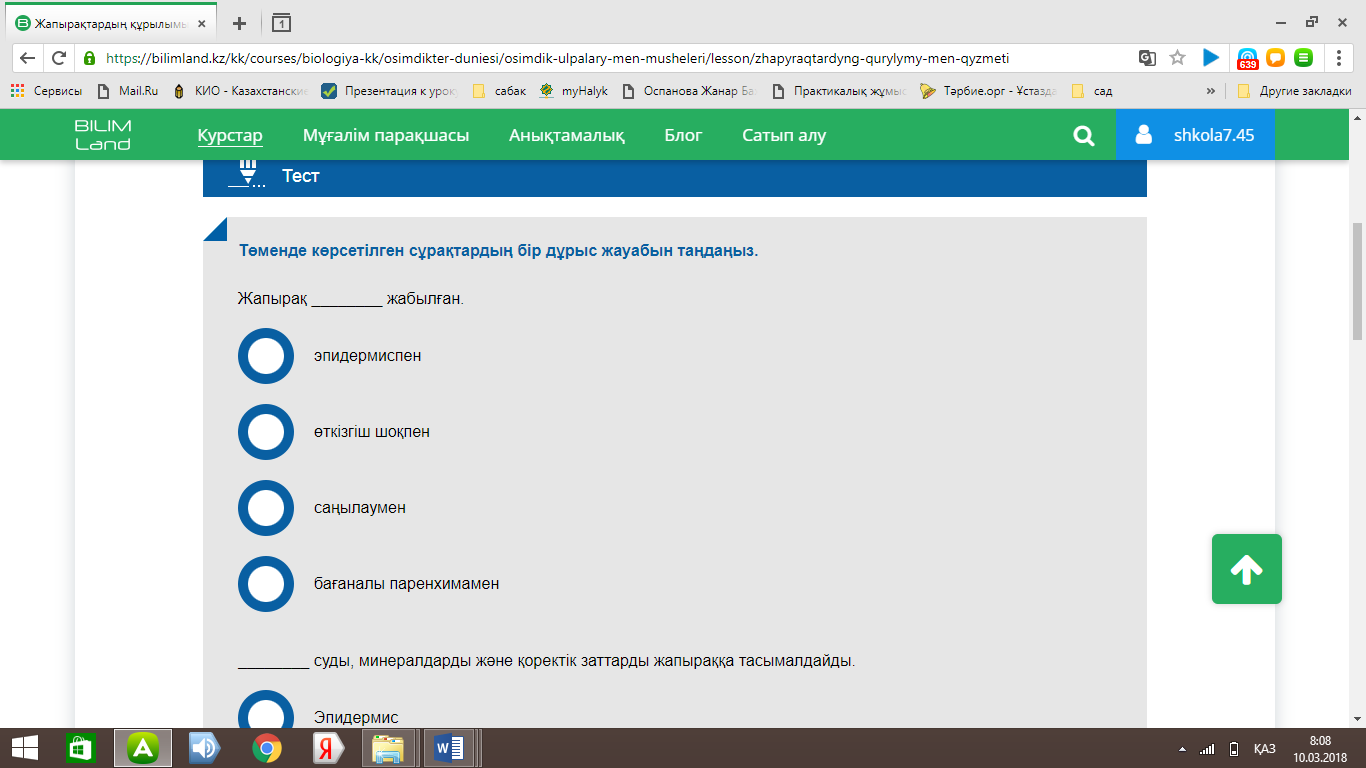Click the BILIM Land logo
Screen dimensions: 1366x768
(102, 135)
